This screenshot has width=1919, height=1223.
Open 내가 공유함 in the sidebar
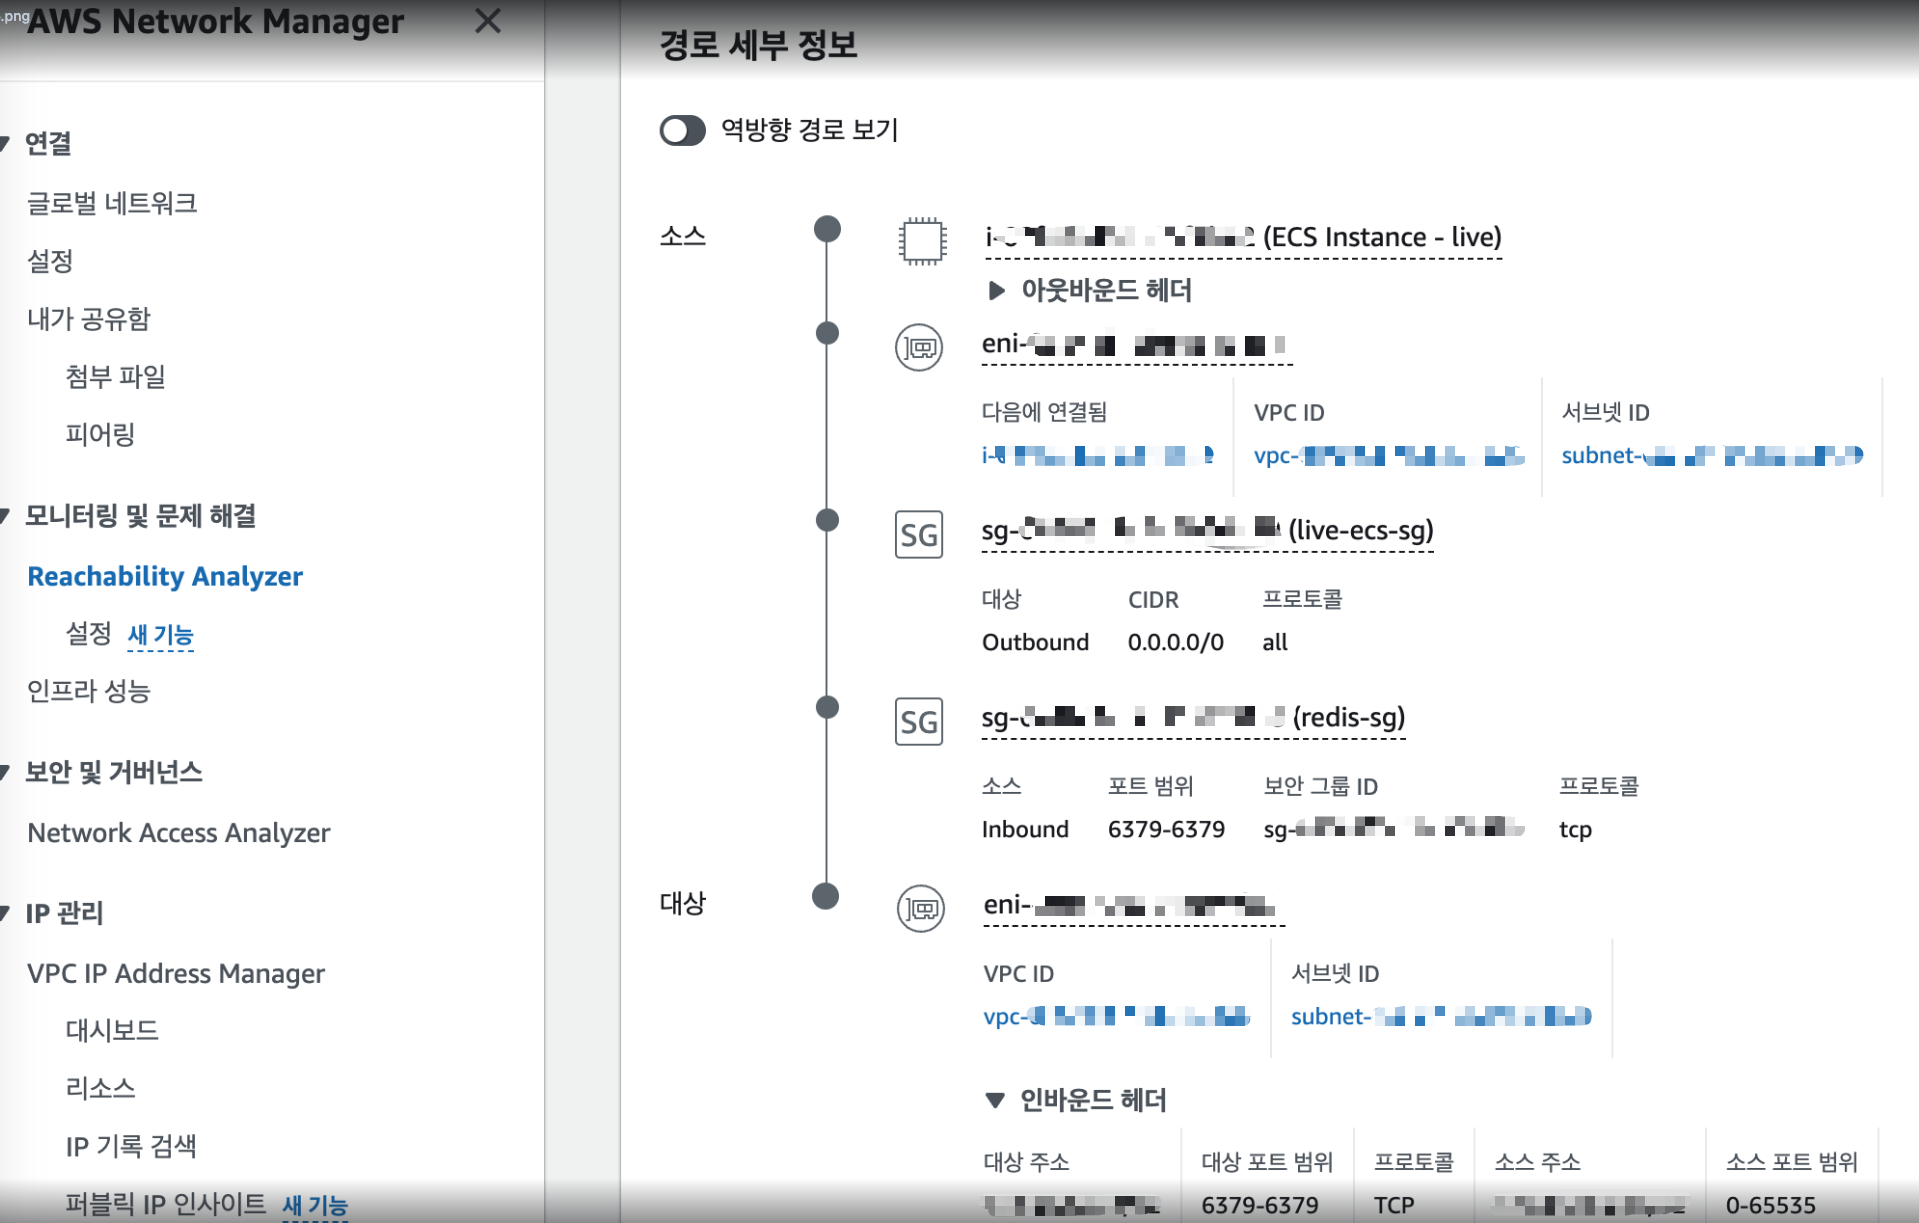[x=89, y=319]
